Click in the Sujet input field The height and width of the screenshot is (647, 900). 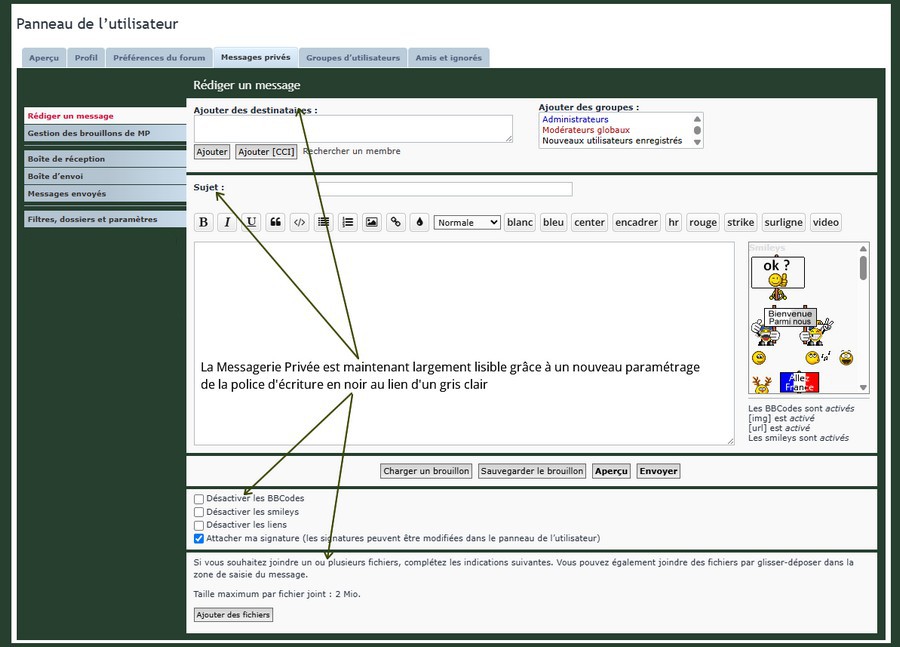[445, 189]
